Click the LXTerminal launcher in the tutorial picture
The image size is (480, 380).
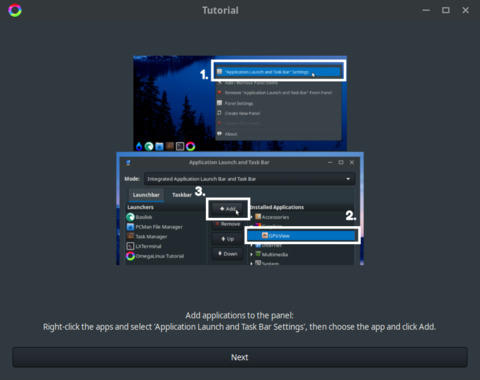click(x=144, y=246)
